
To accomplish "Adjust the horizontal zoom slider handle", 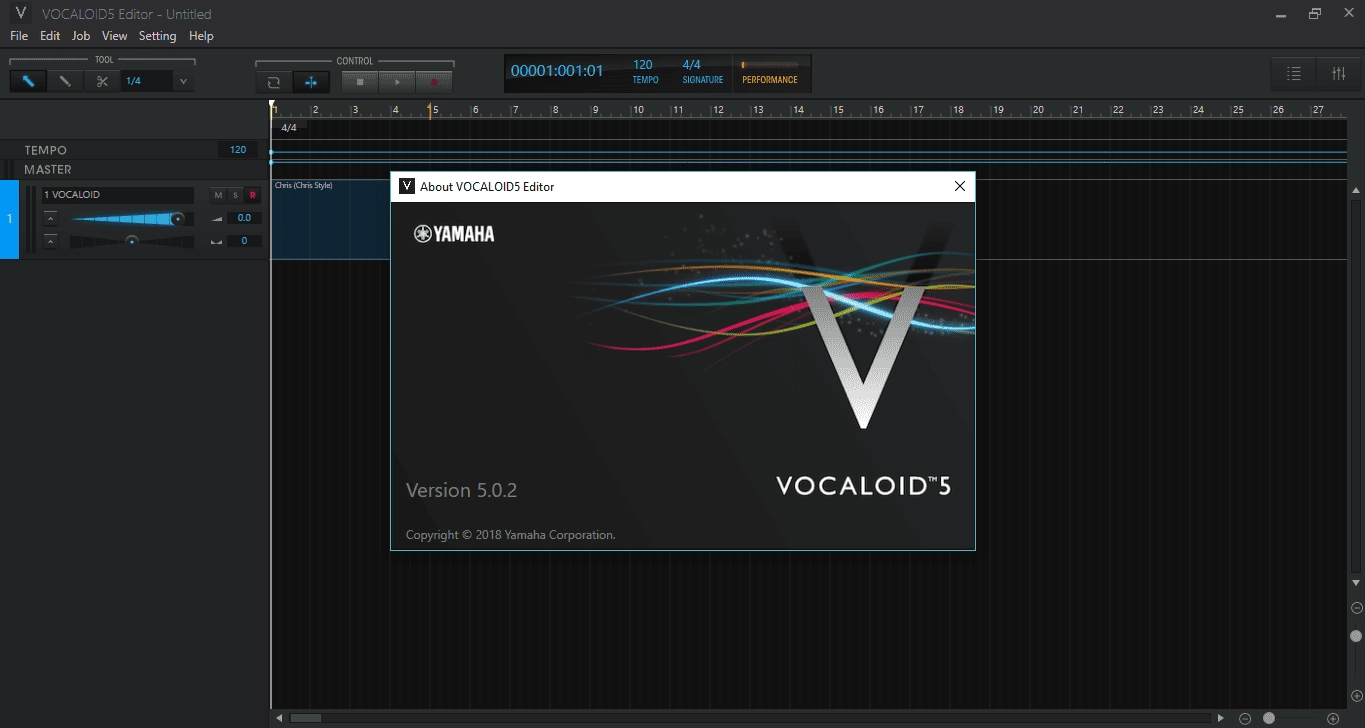I will coord(1269,718).
